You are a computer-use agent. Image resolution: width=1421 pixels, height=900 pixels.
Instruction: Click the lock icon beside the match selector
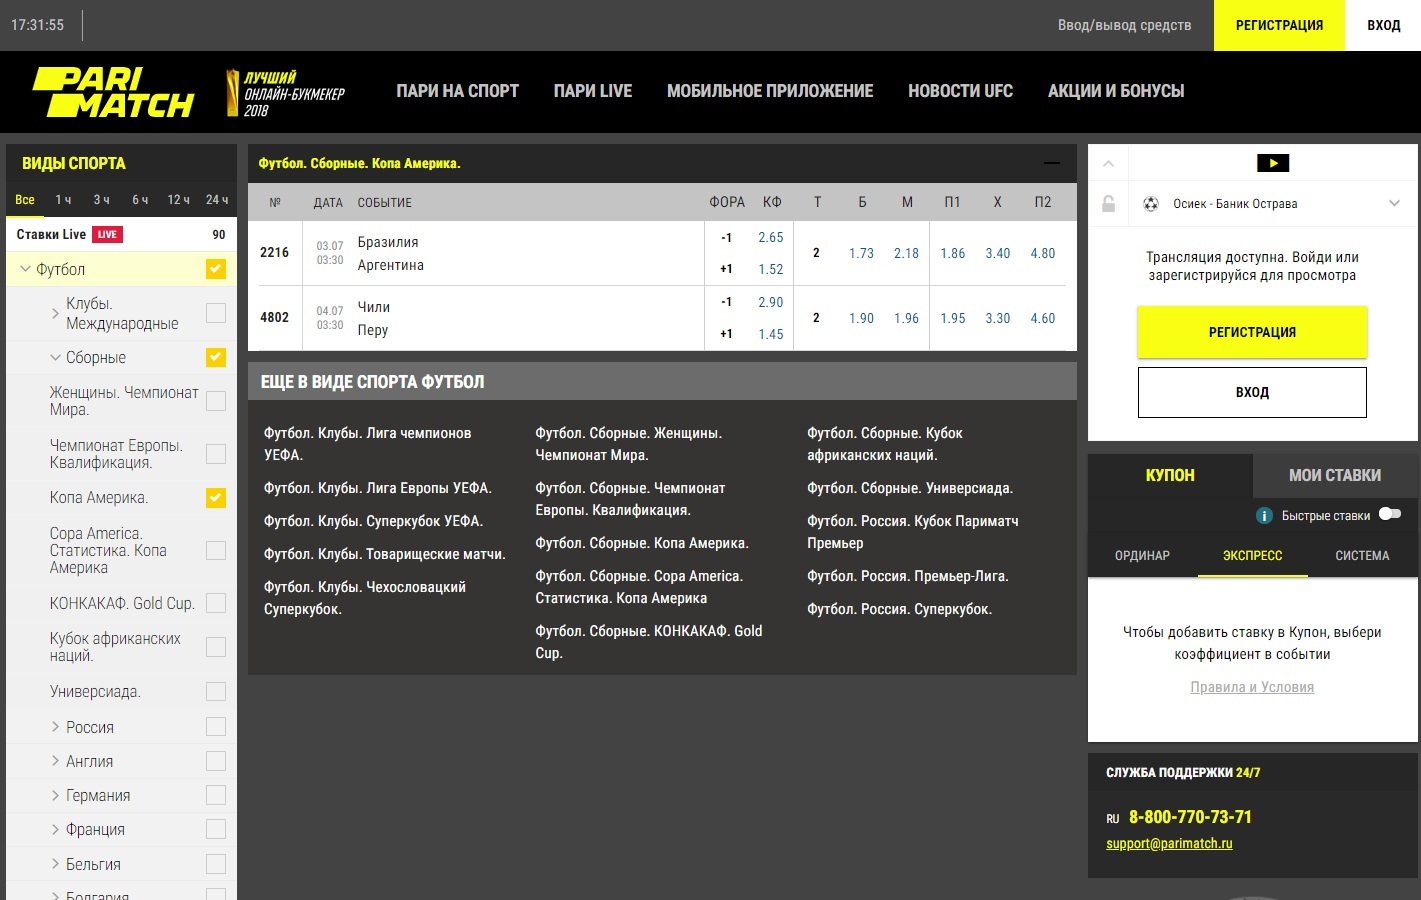point(1108,204)
